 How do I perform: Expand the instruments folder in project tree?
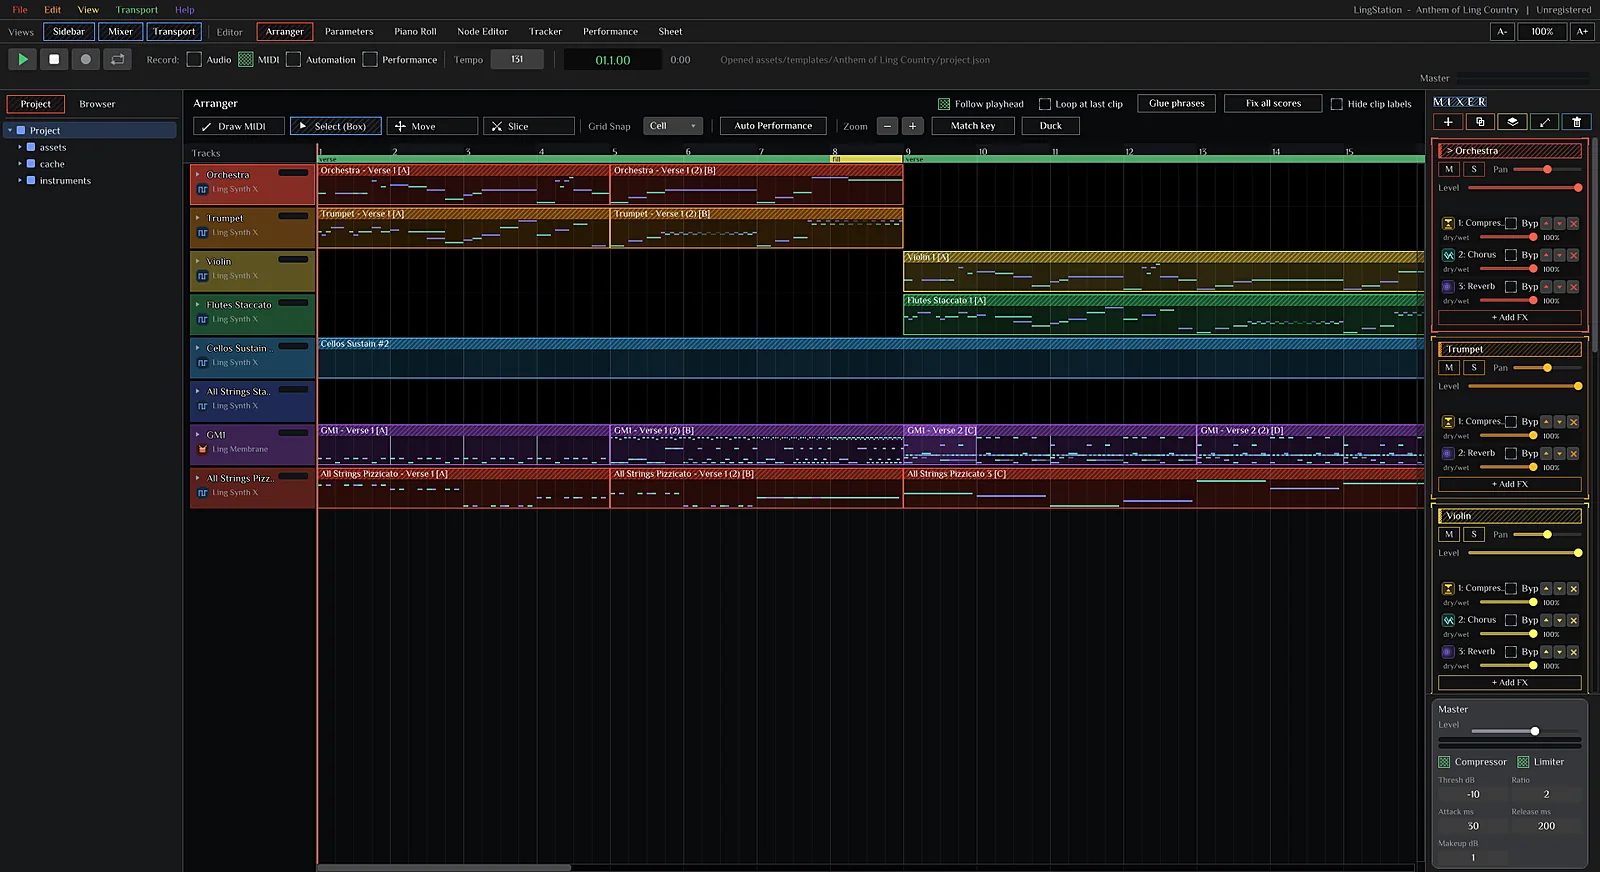point(19,181)
